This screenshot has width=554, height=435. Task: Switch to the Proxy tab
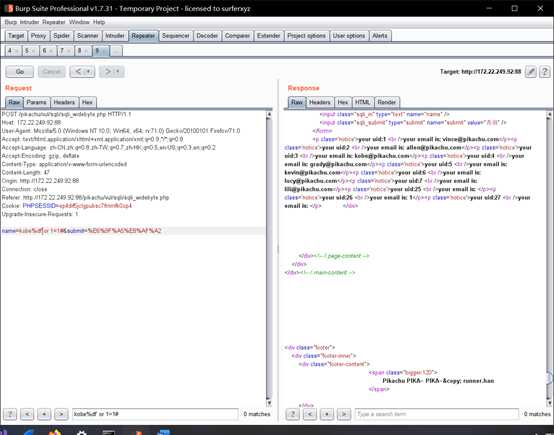coord(39,36)
